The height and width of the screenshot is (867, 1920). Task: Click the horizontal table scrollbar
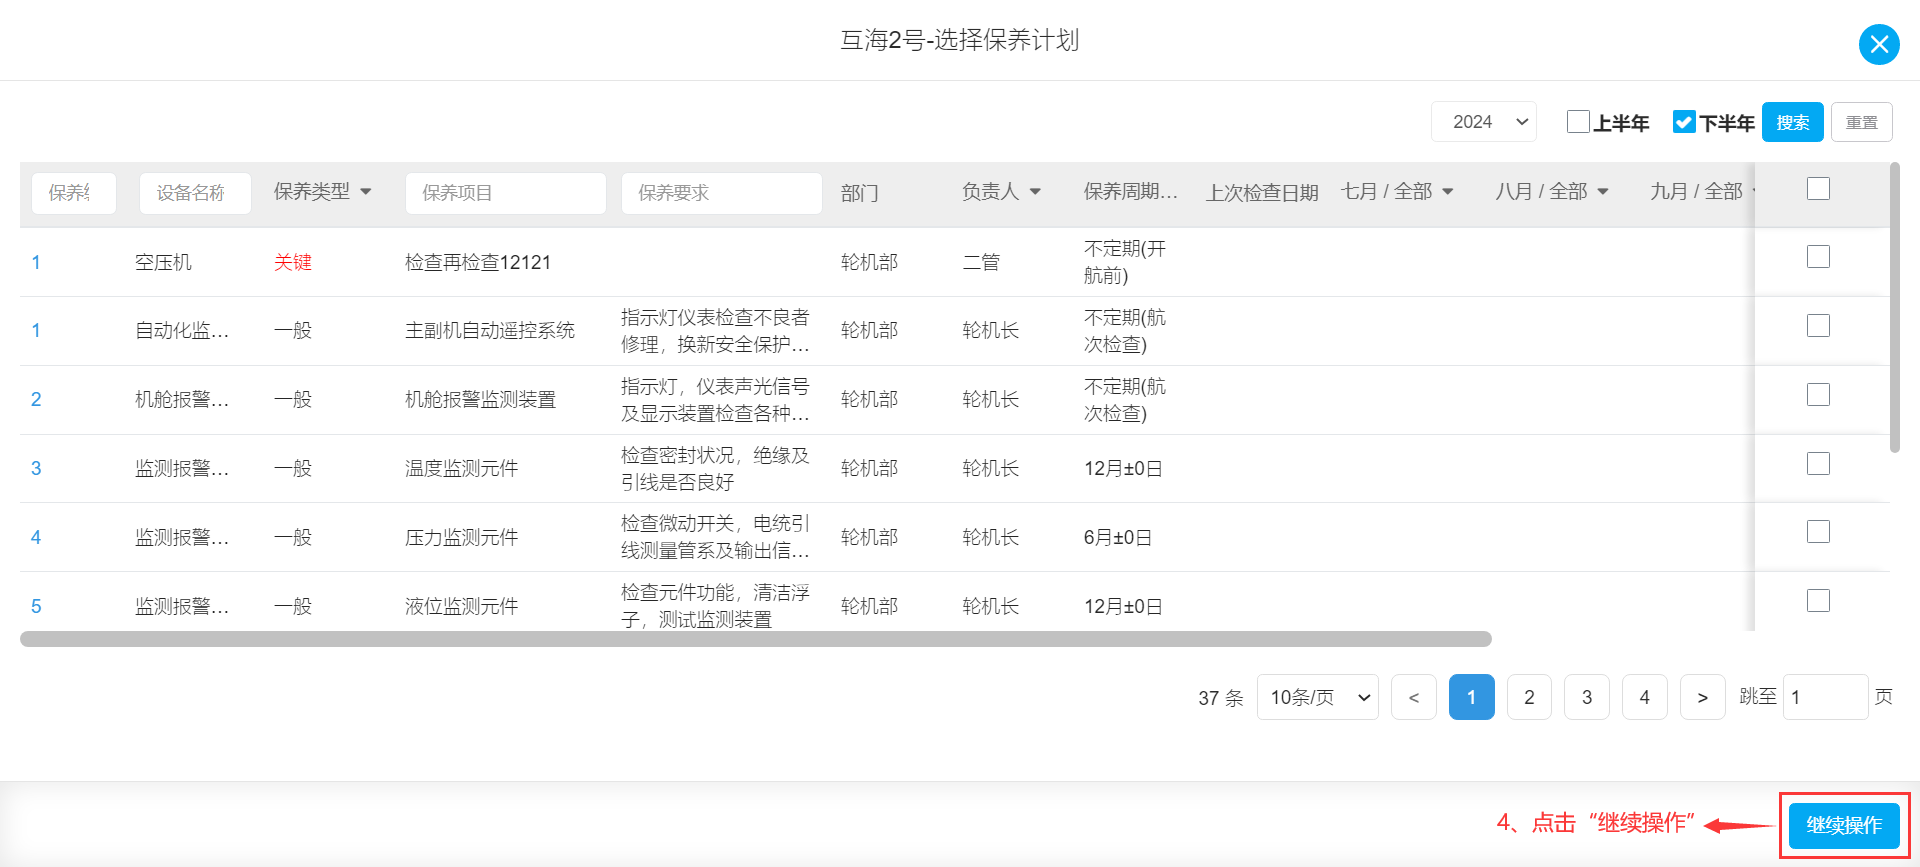[x=756, y=639]
